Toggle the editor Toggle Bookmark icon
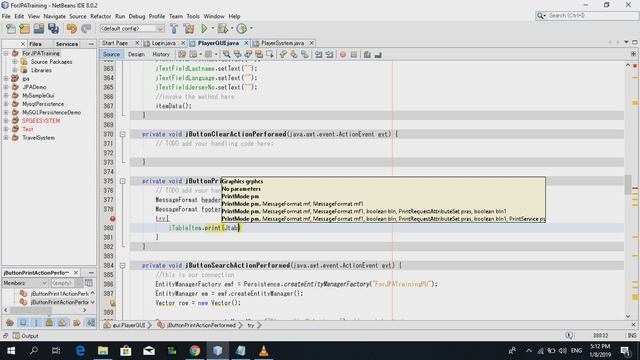This screenshot has height=360, width=640. pyautogui.click(x=304, y=54)
